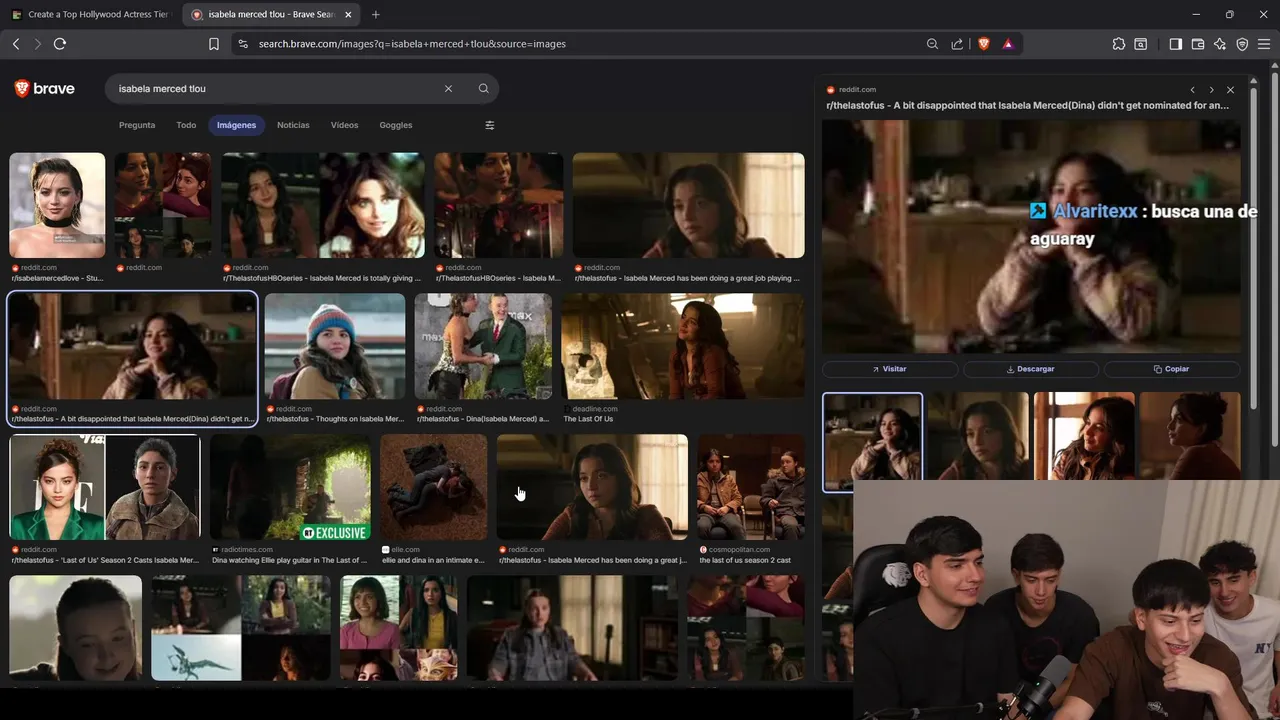Select the first related thumbnail in preview panel
The height and width of the screenshot is (720, 1280).
872,441
